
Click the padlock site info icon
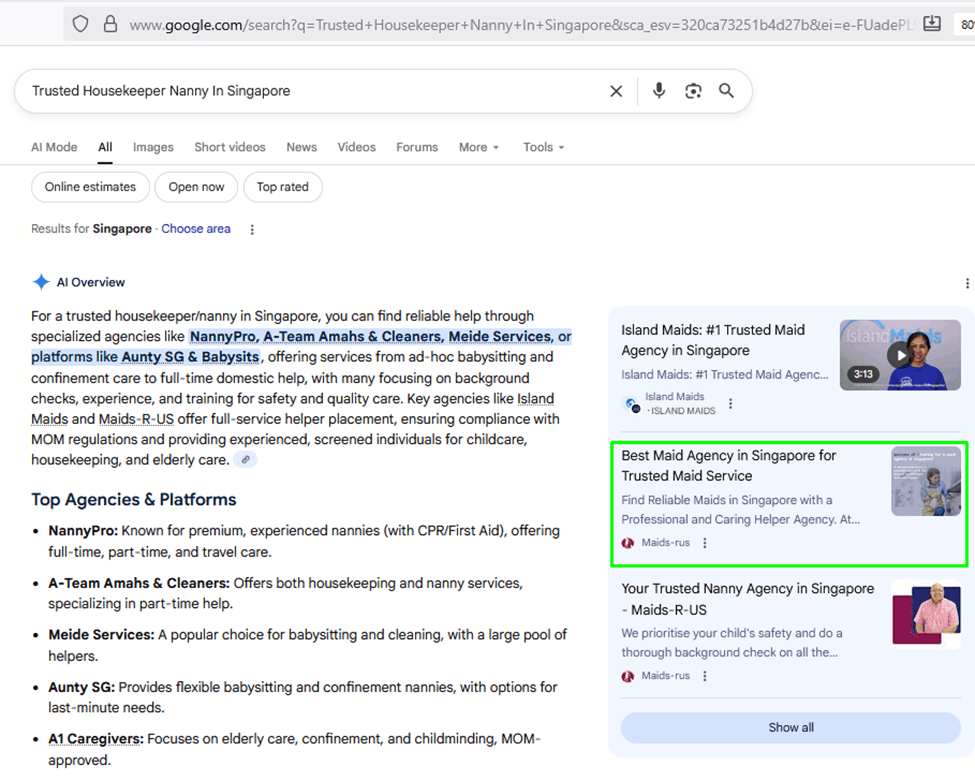(110, 24)
